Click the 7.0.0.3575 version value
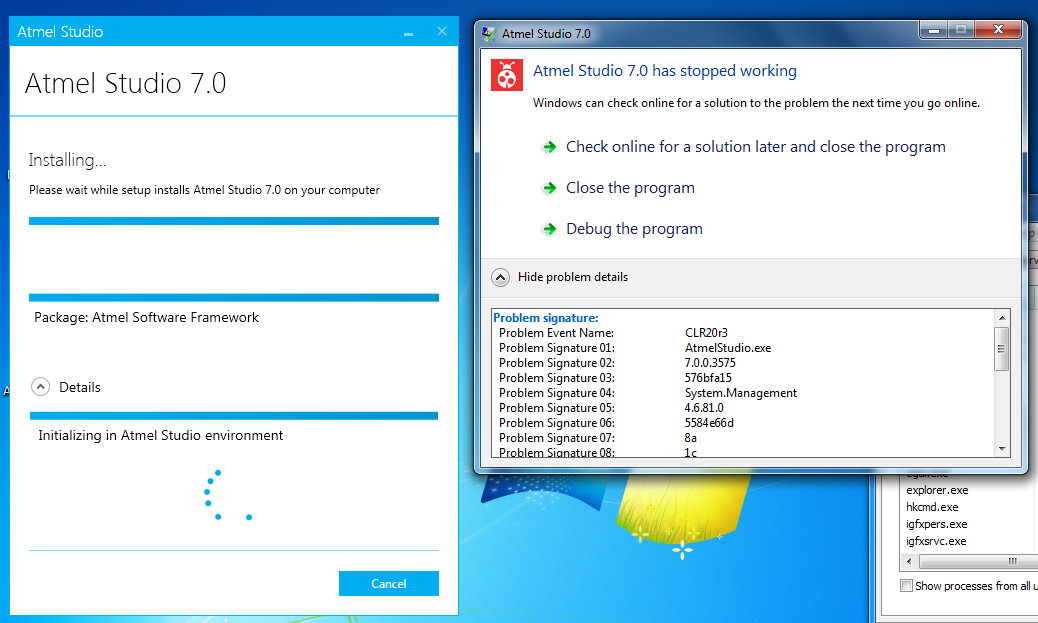 tap(710, 363)
